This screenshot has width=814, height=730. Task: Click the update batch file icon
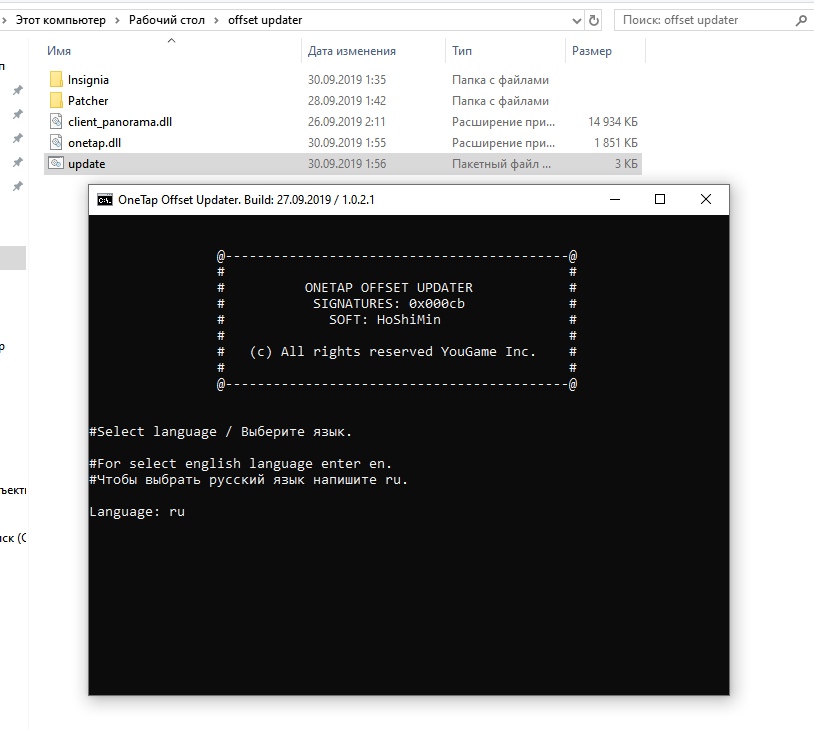pos(56,164)
